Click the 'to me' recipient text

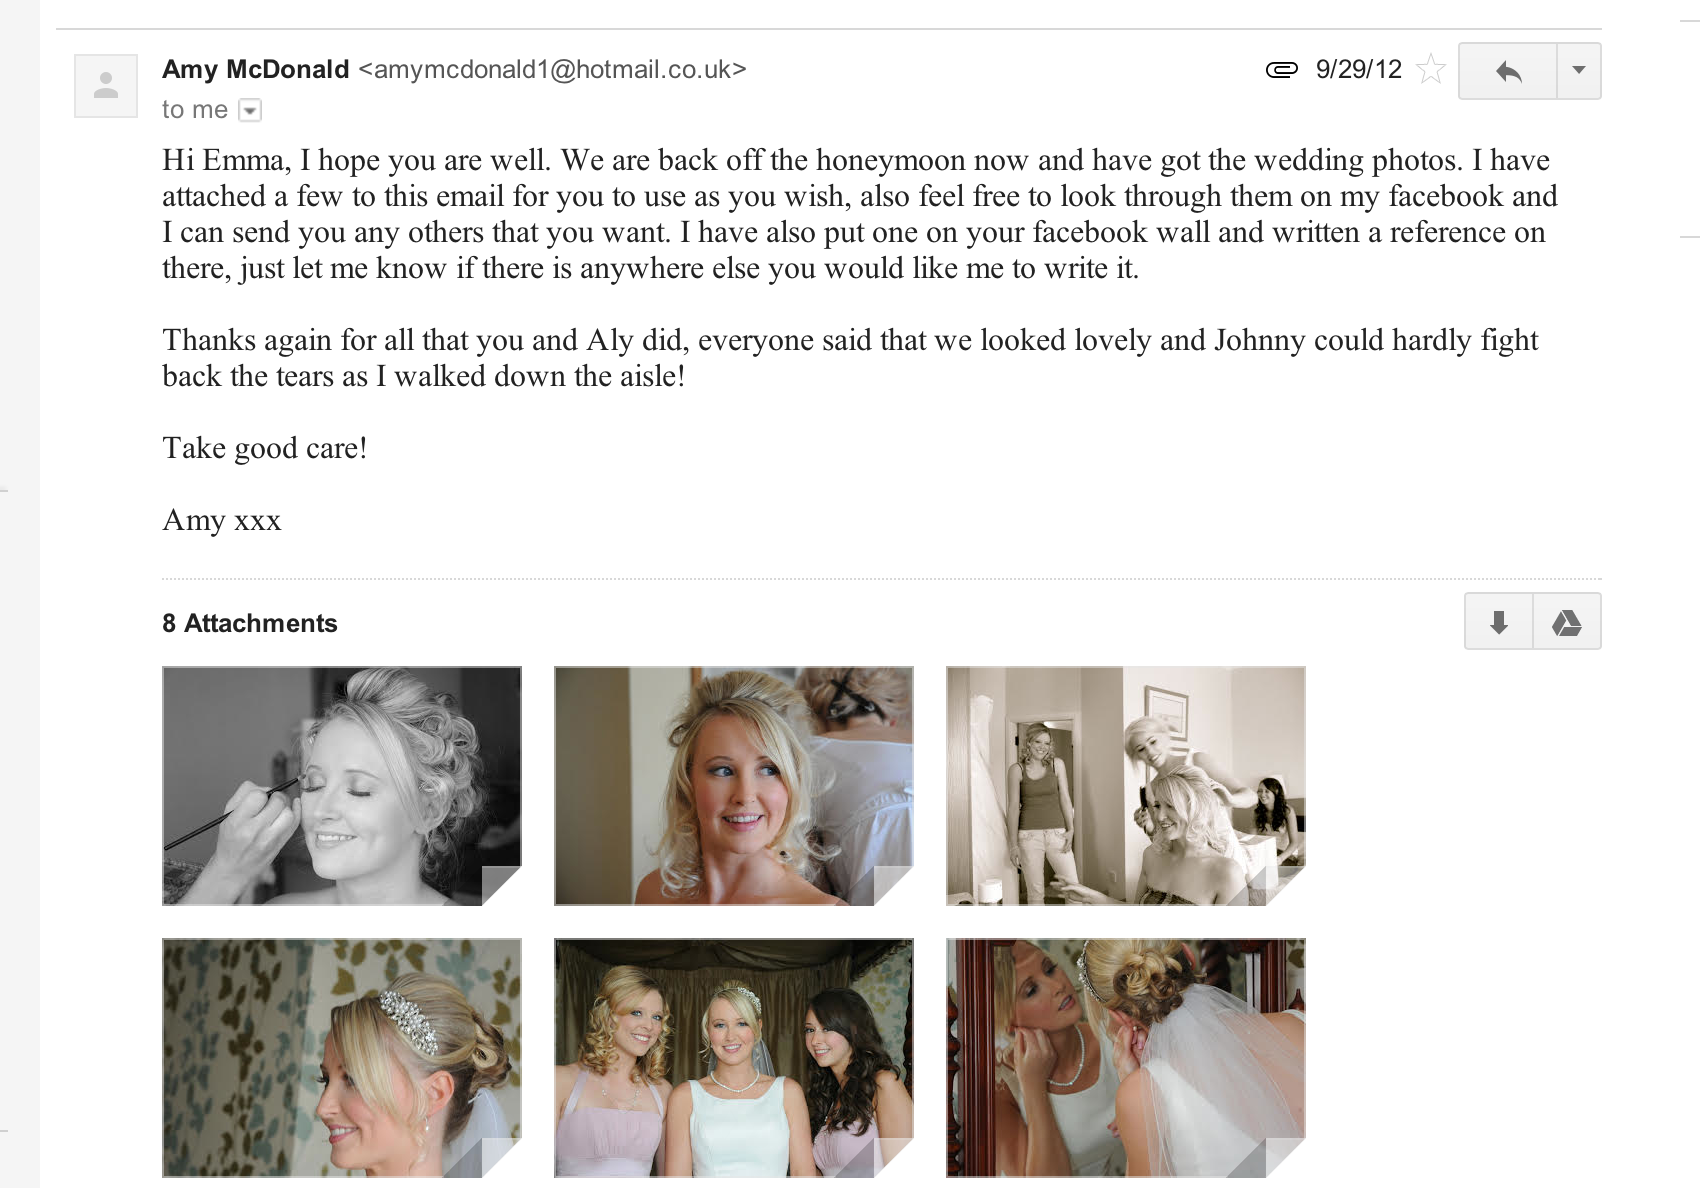coord(195,110)
